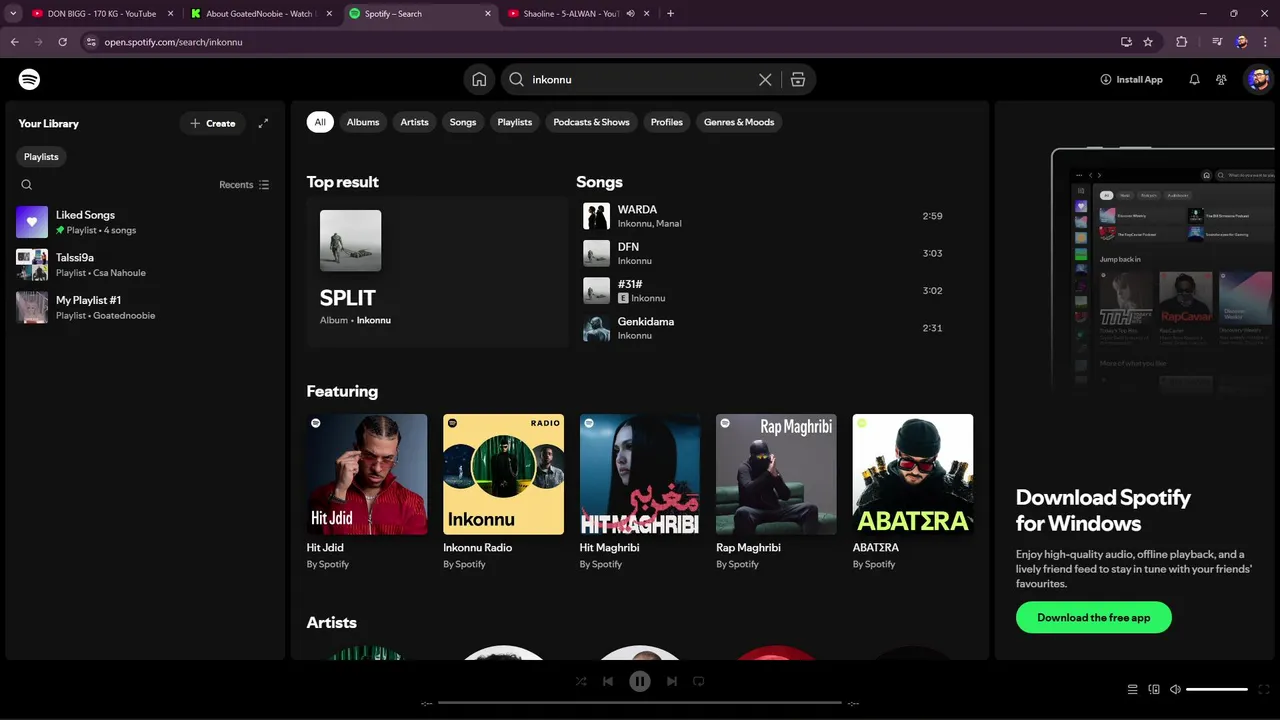Reload the Spotify page
The width and height of the screenshot is (1280, 720).
[x=62, y=42]
